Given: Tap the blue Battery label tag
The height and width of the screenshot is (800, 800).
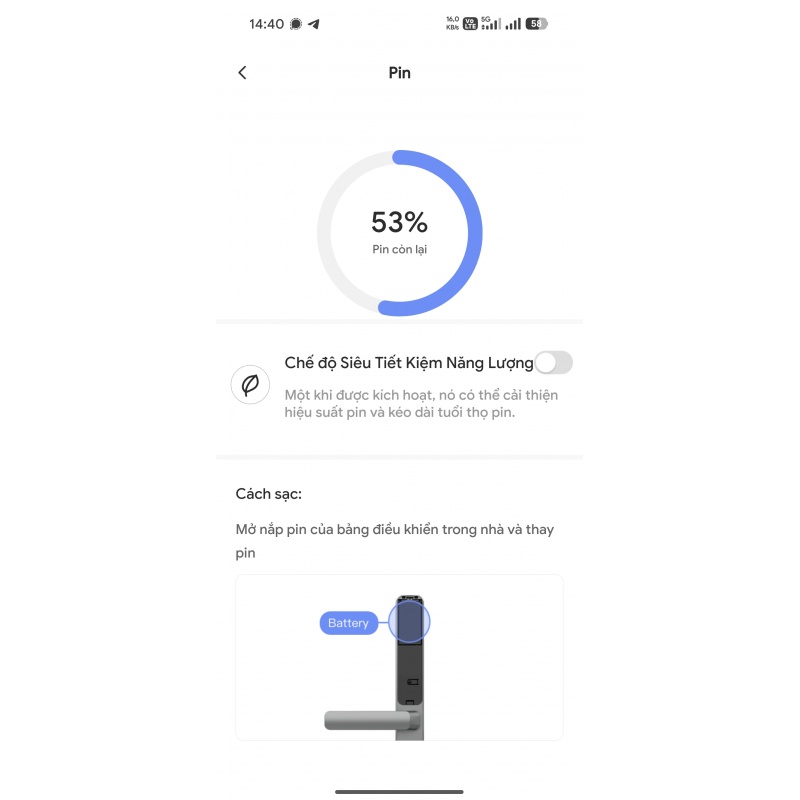Looking at the screenshot, I should pos(349,623).
